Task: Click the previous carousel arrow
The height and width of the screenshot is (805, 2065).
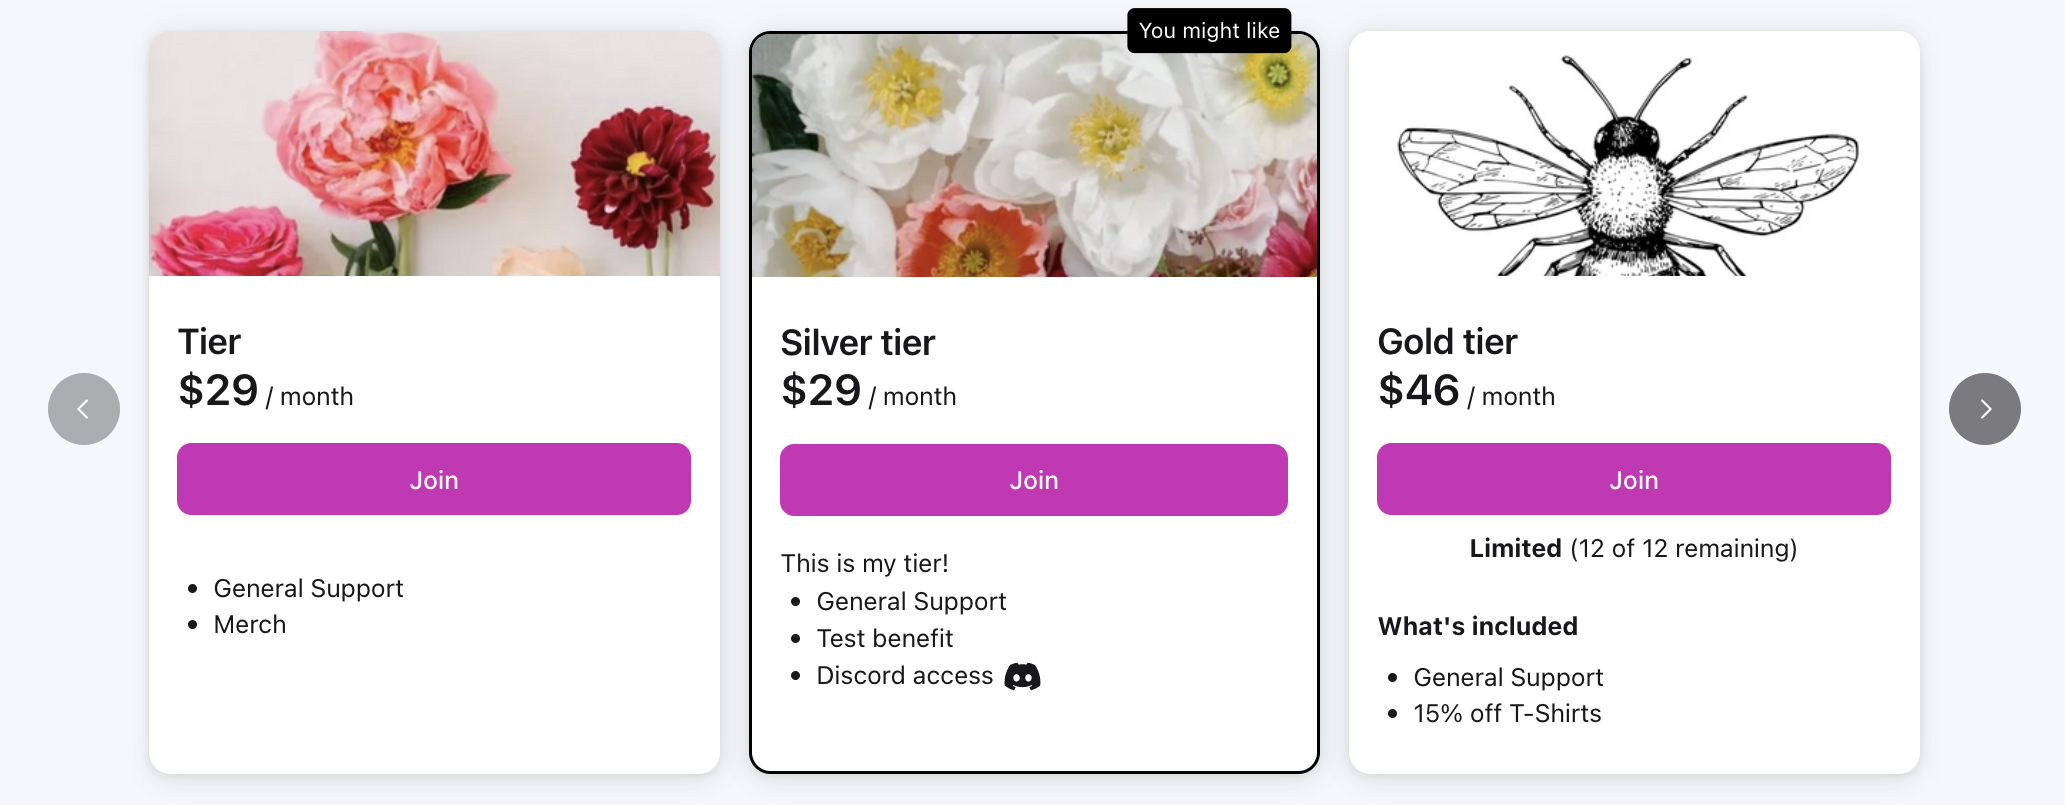Action: (84, 409)
